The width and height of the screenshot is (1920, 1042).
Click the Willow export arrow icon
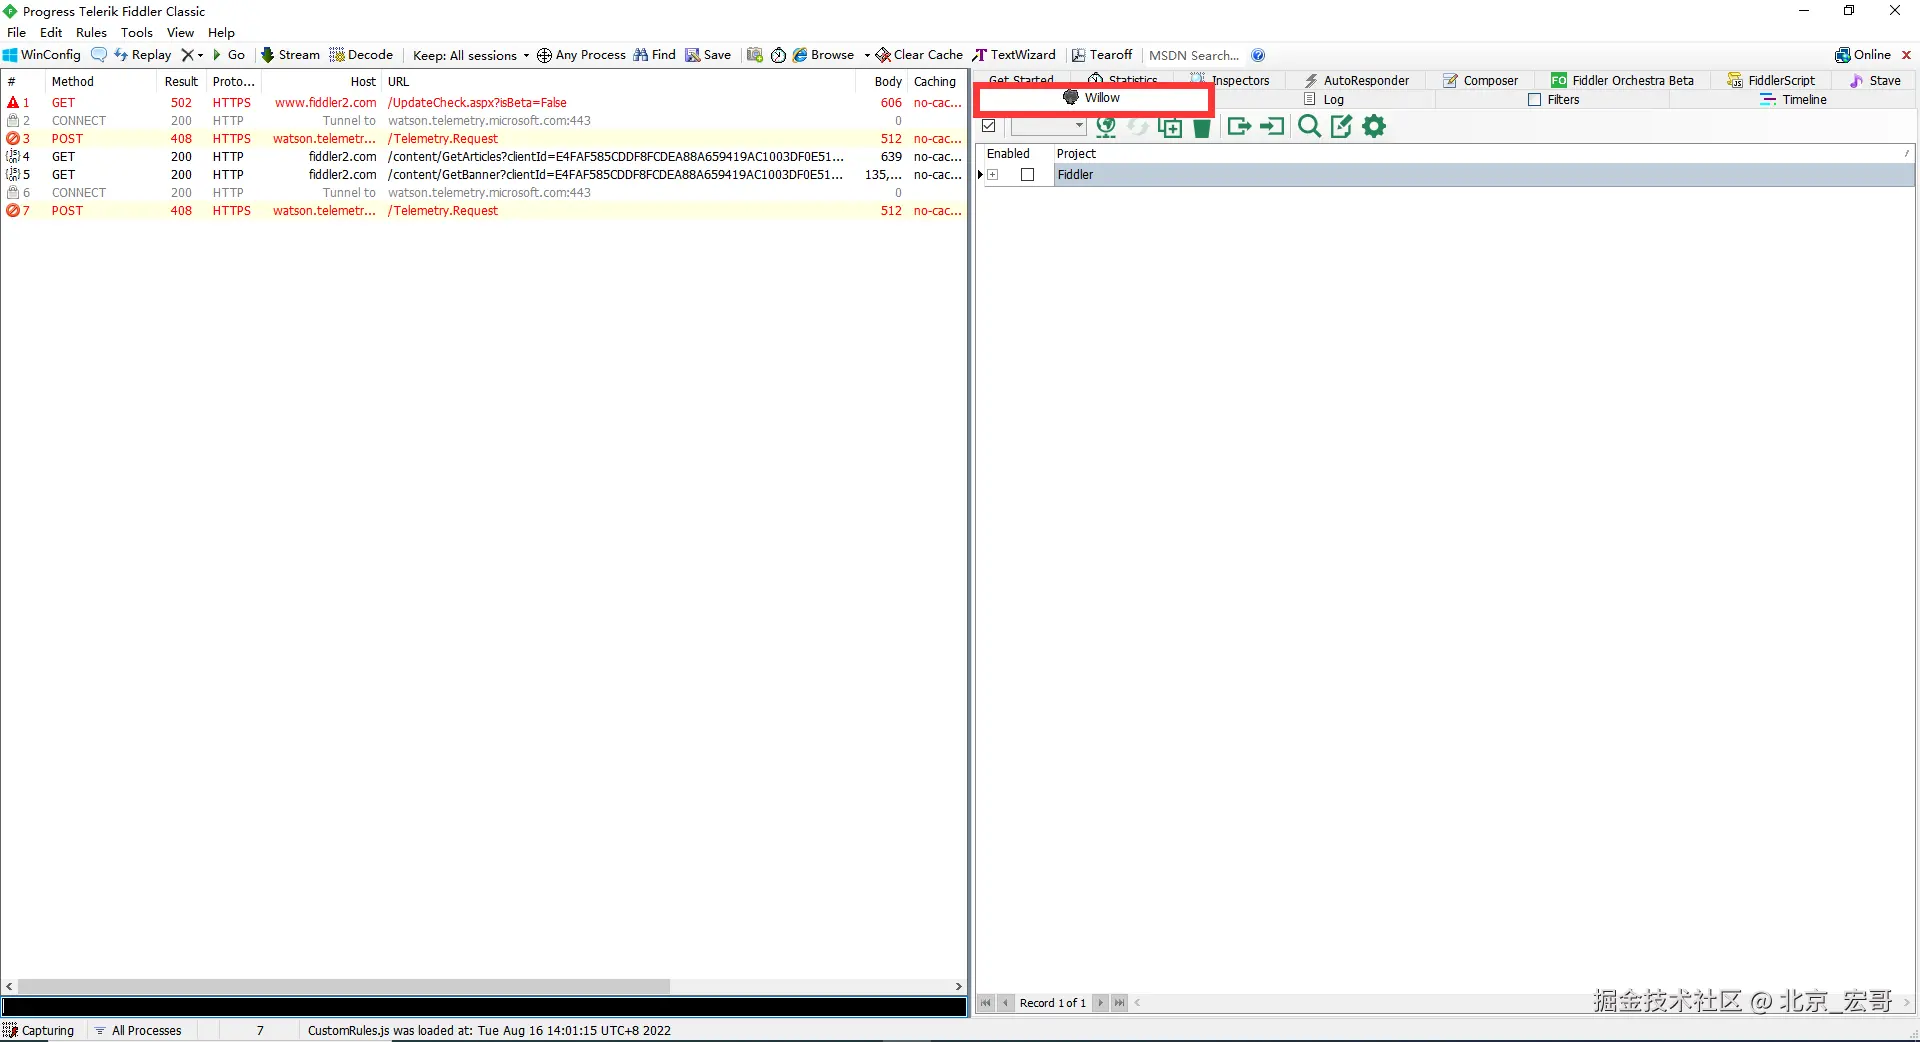coord(1239,126)
